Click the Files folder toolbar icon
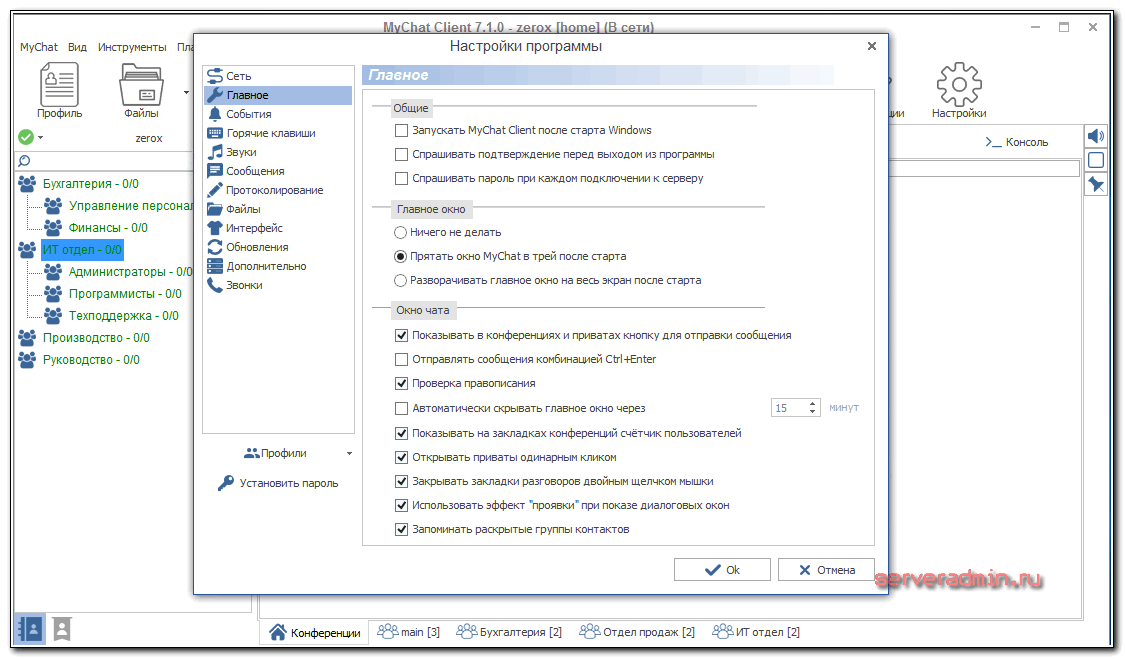1125x659 pixels. (141, 85)
